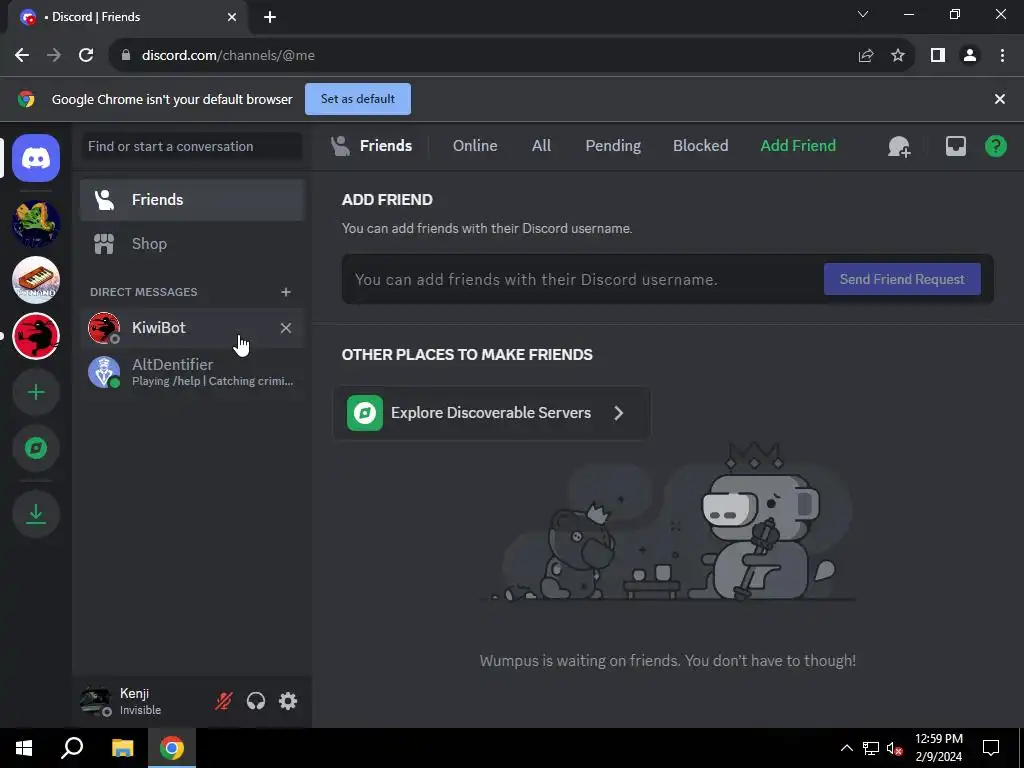Click the Add a Server plus icon
This screenshot has width=1024, height=768.
pyautogui.click(x=36, y=392)
